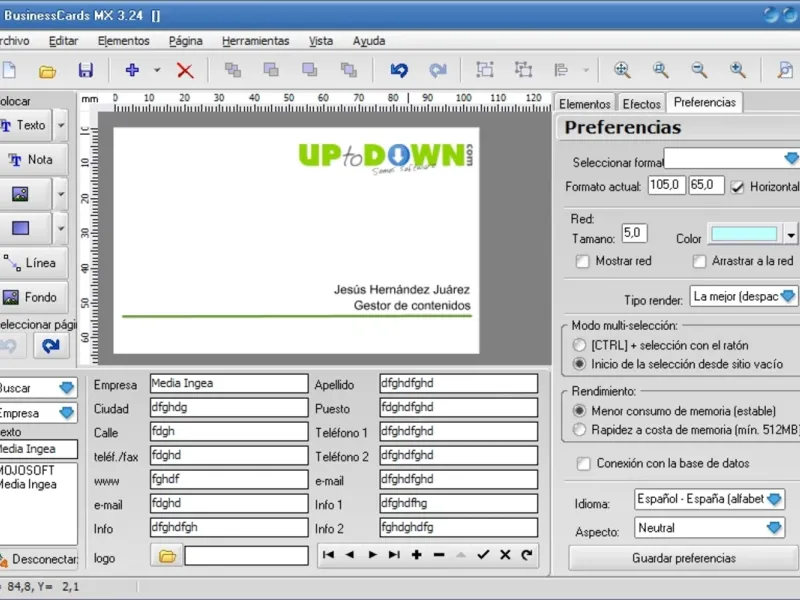The height and width of the screenshot is (600, 800).
Task: Open the Tipo render dropdown
Action: pyautogui.click(x=788, y=296)
